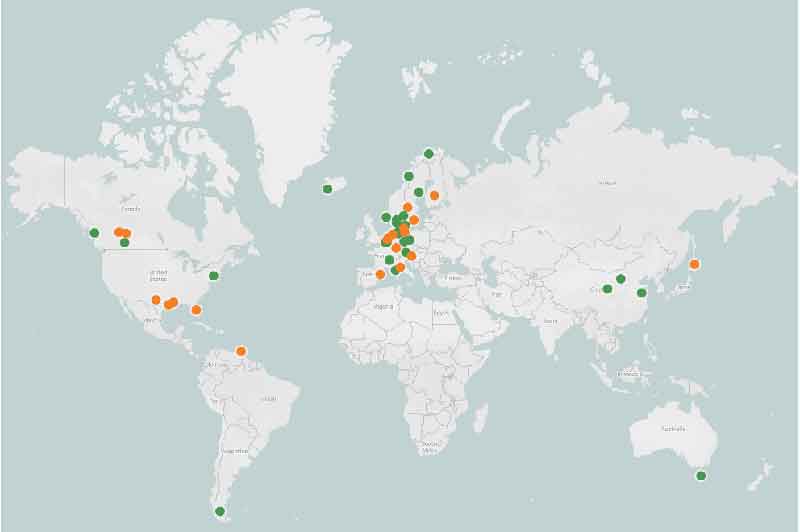The width and height of the screenshot is (800, 532).
Task: Click the northernmost green marker in China
Action: tap(621, 279)
